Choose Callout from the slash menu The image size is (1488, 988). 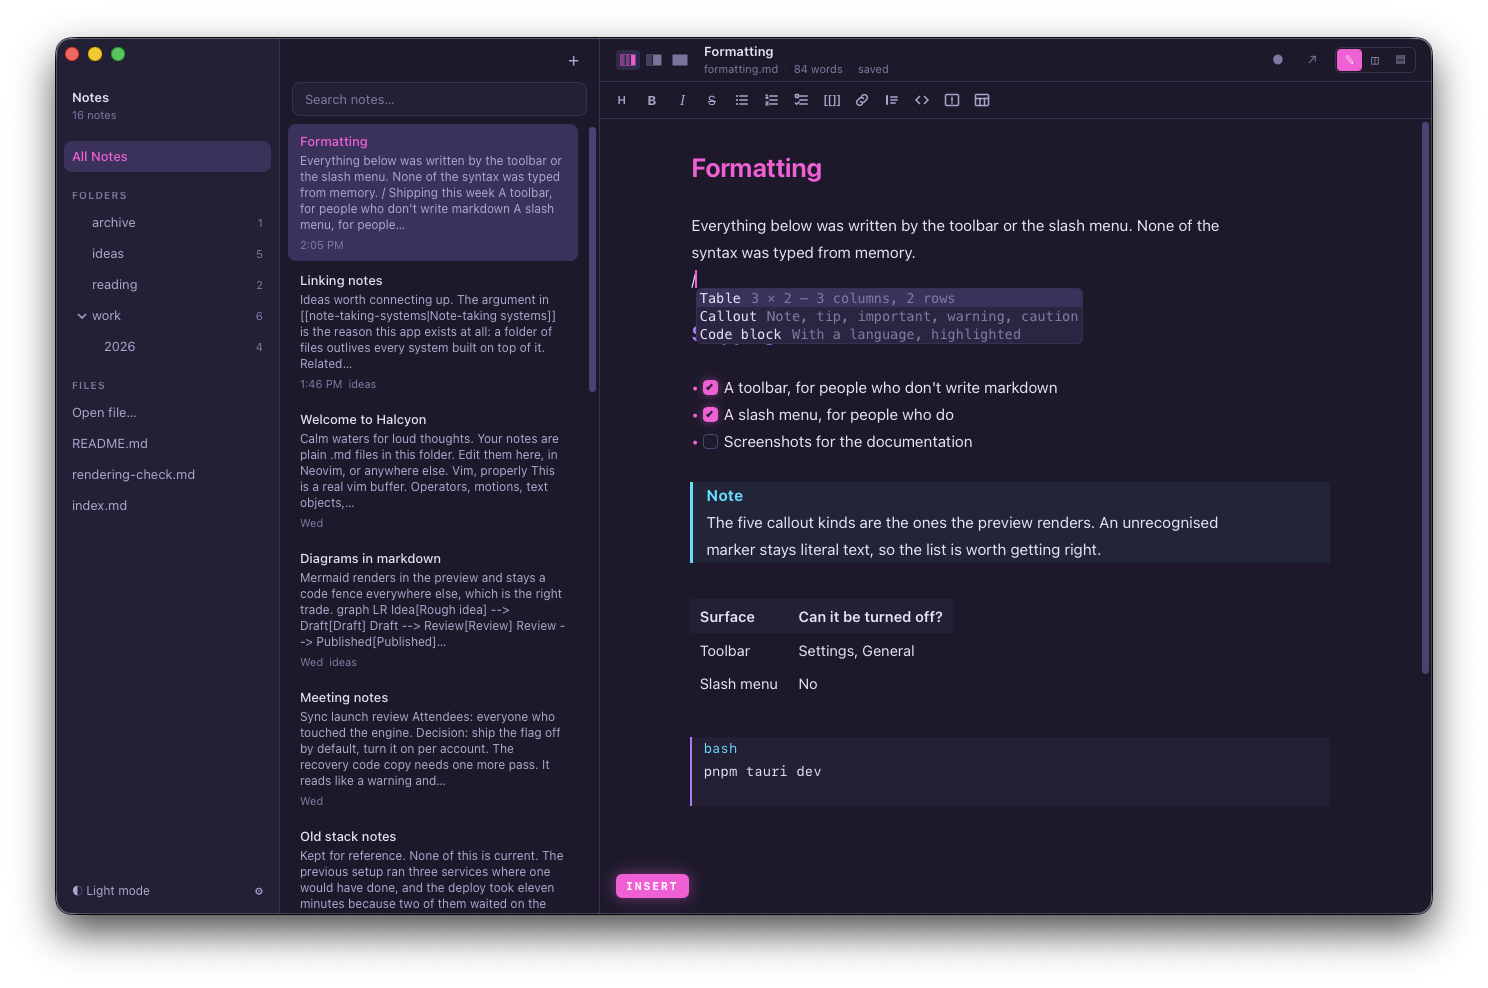tap(889, 316)
